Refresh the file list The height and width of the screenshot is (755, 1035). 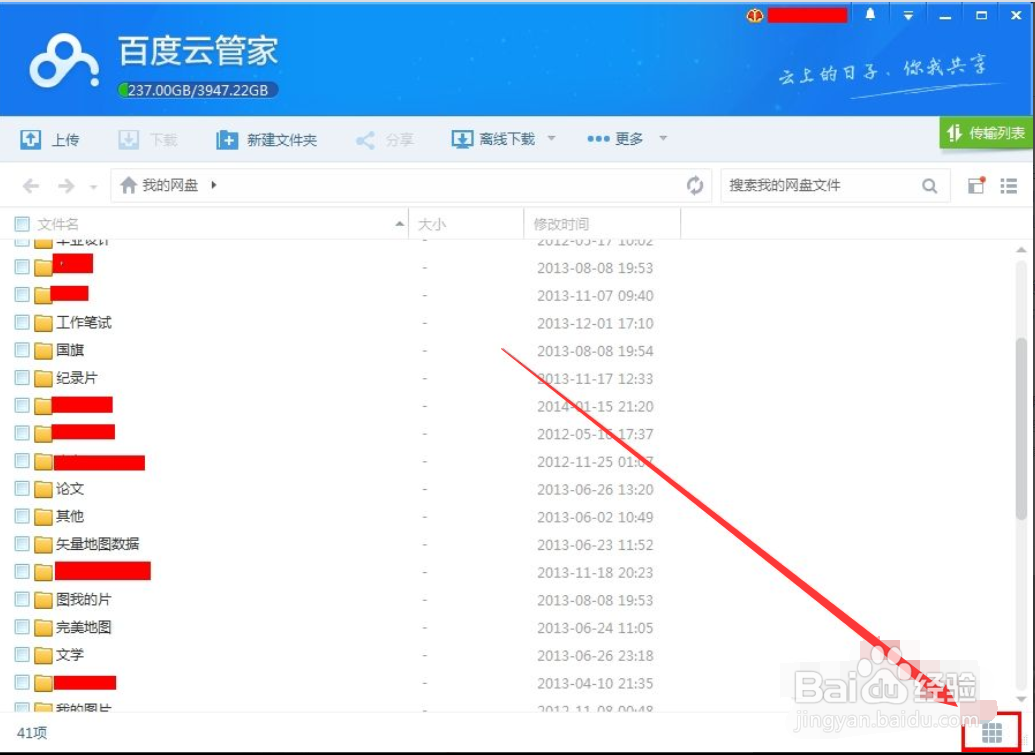pos(695,185)
